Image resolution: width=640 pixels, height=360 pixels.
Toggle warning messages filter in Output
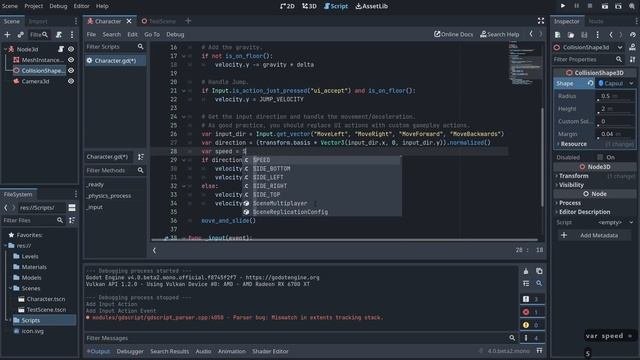click(x=532, y=325)
